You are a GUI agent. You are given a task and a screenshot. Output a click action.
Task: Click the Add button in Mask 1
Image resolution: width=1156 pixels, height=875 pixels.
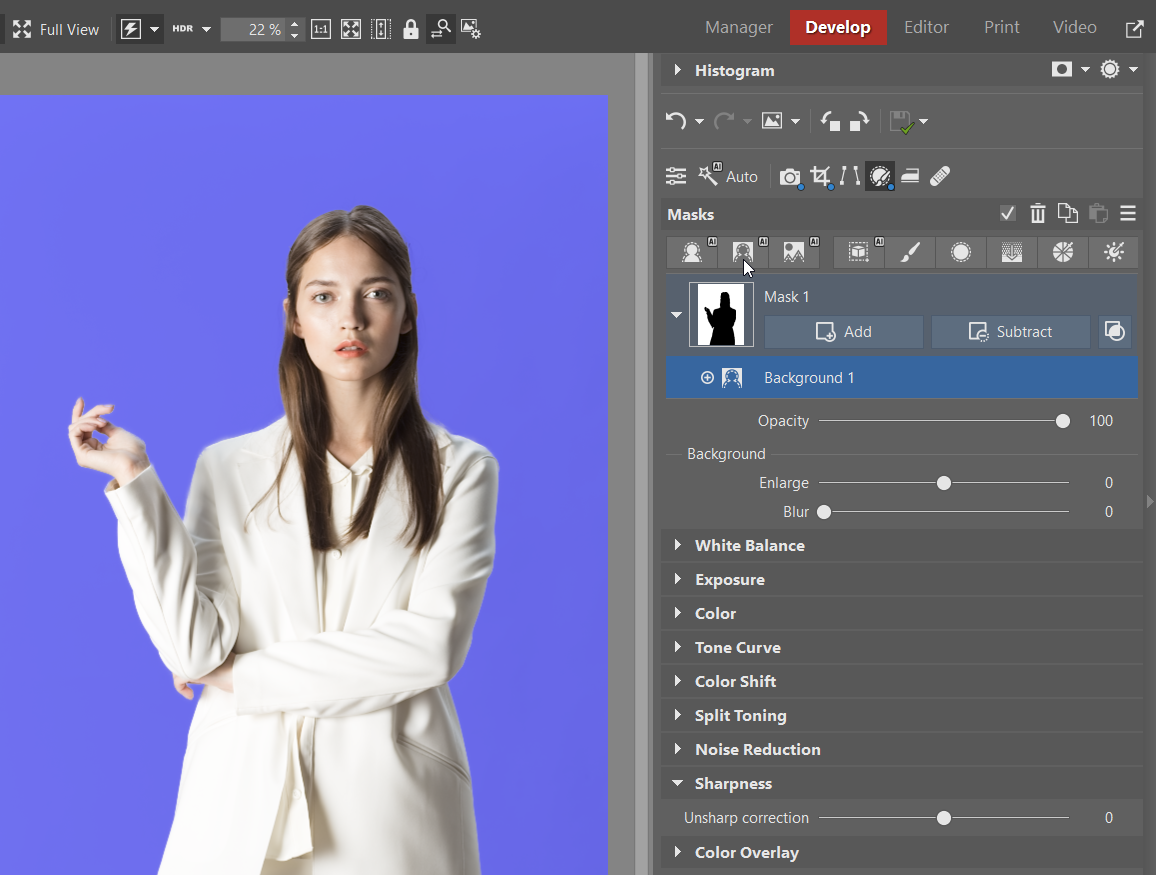click(x=843, y=332)
